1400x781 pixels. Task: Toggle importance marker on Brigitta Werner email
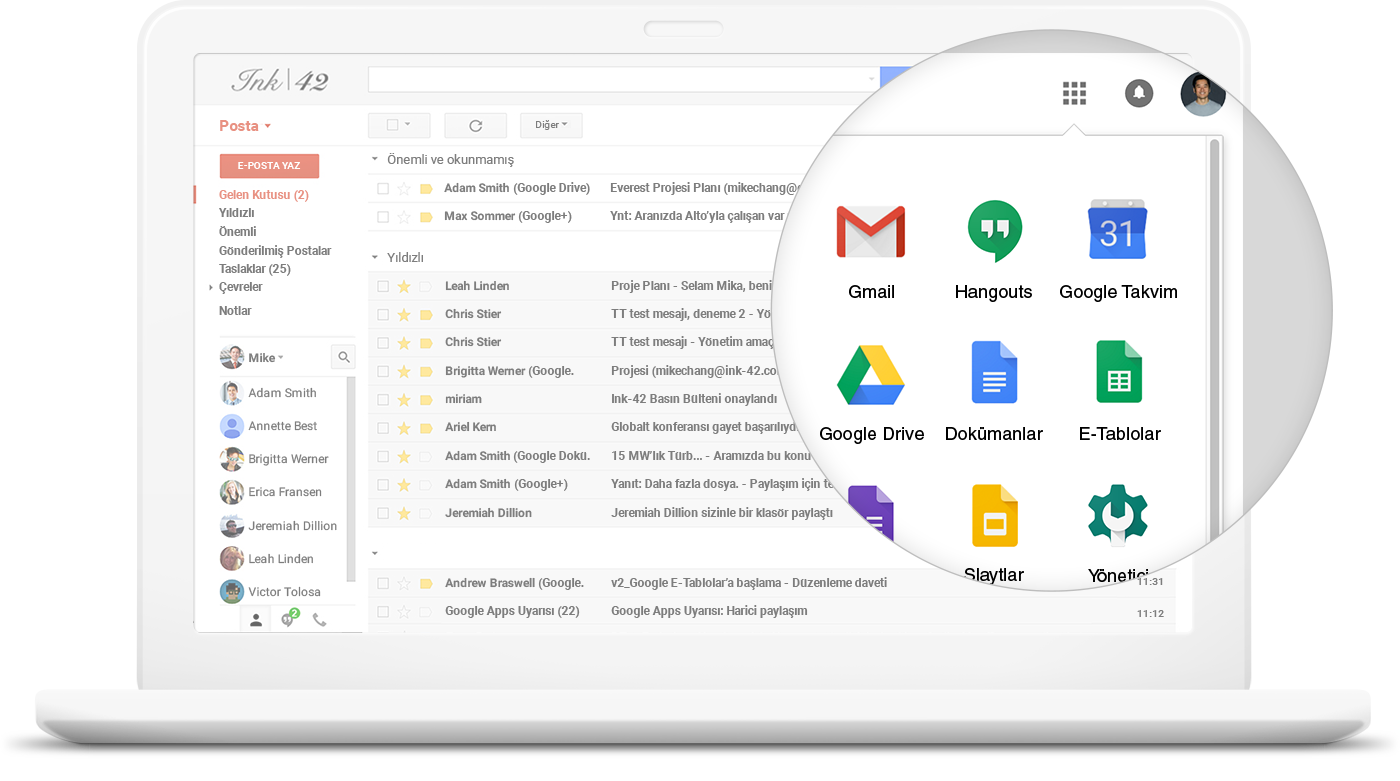pyautogui.click(x=426, y=371)
